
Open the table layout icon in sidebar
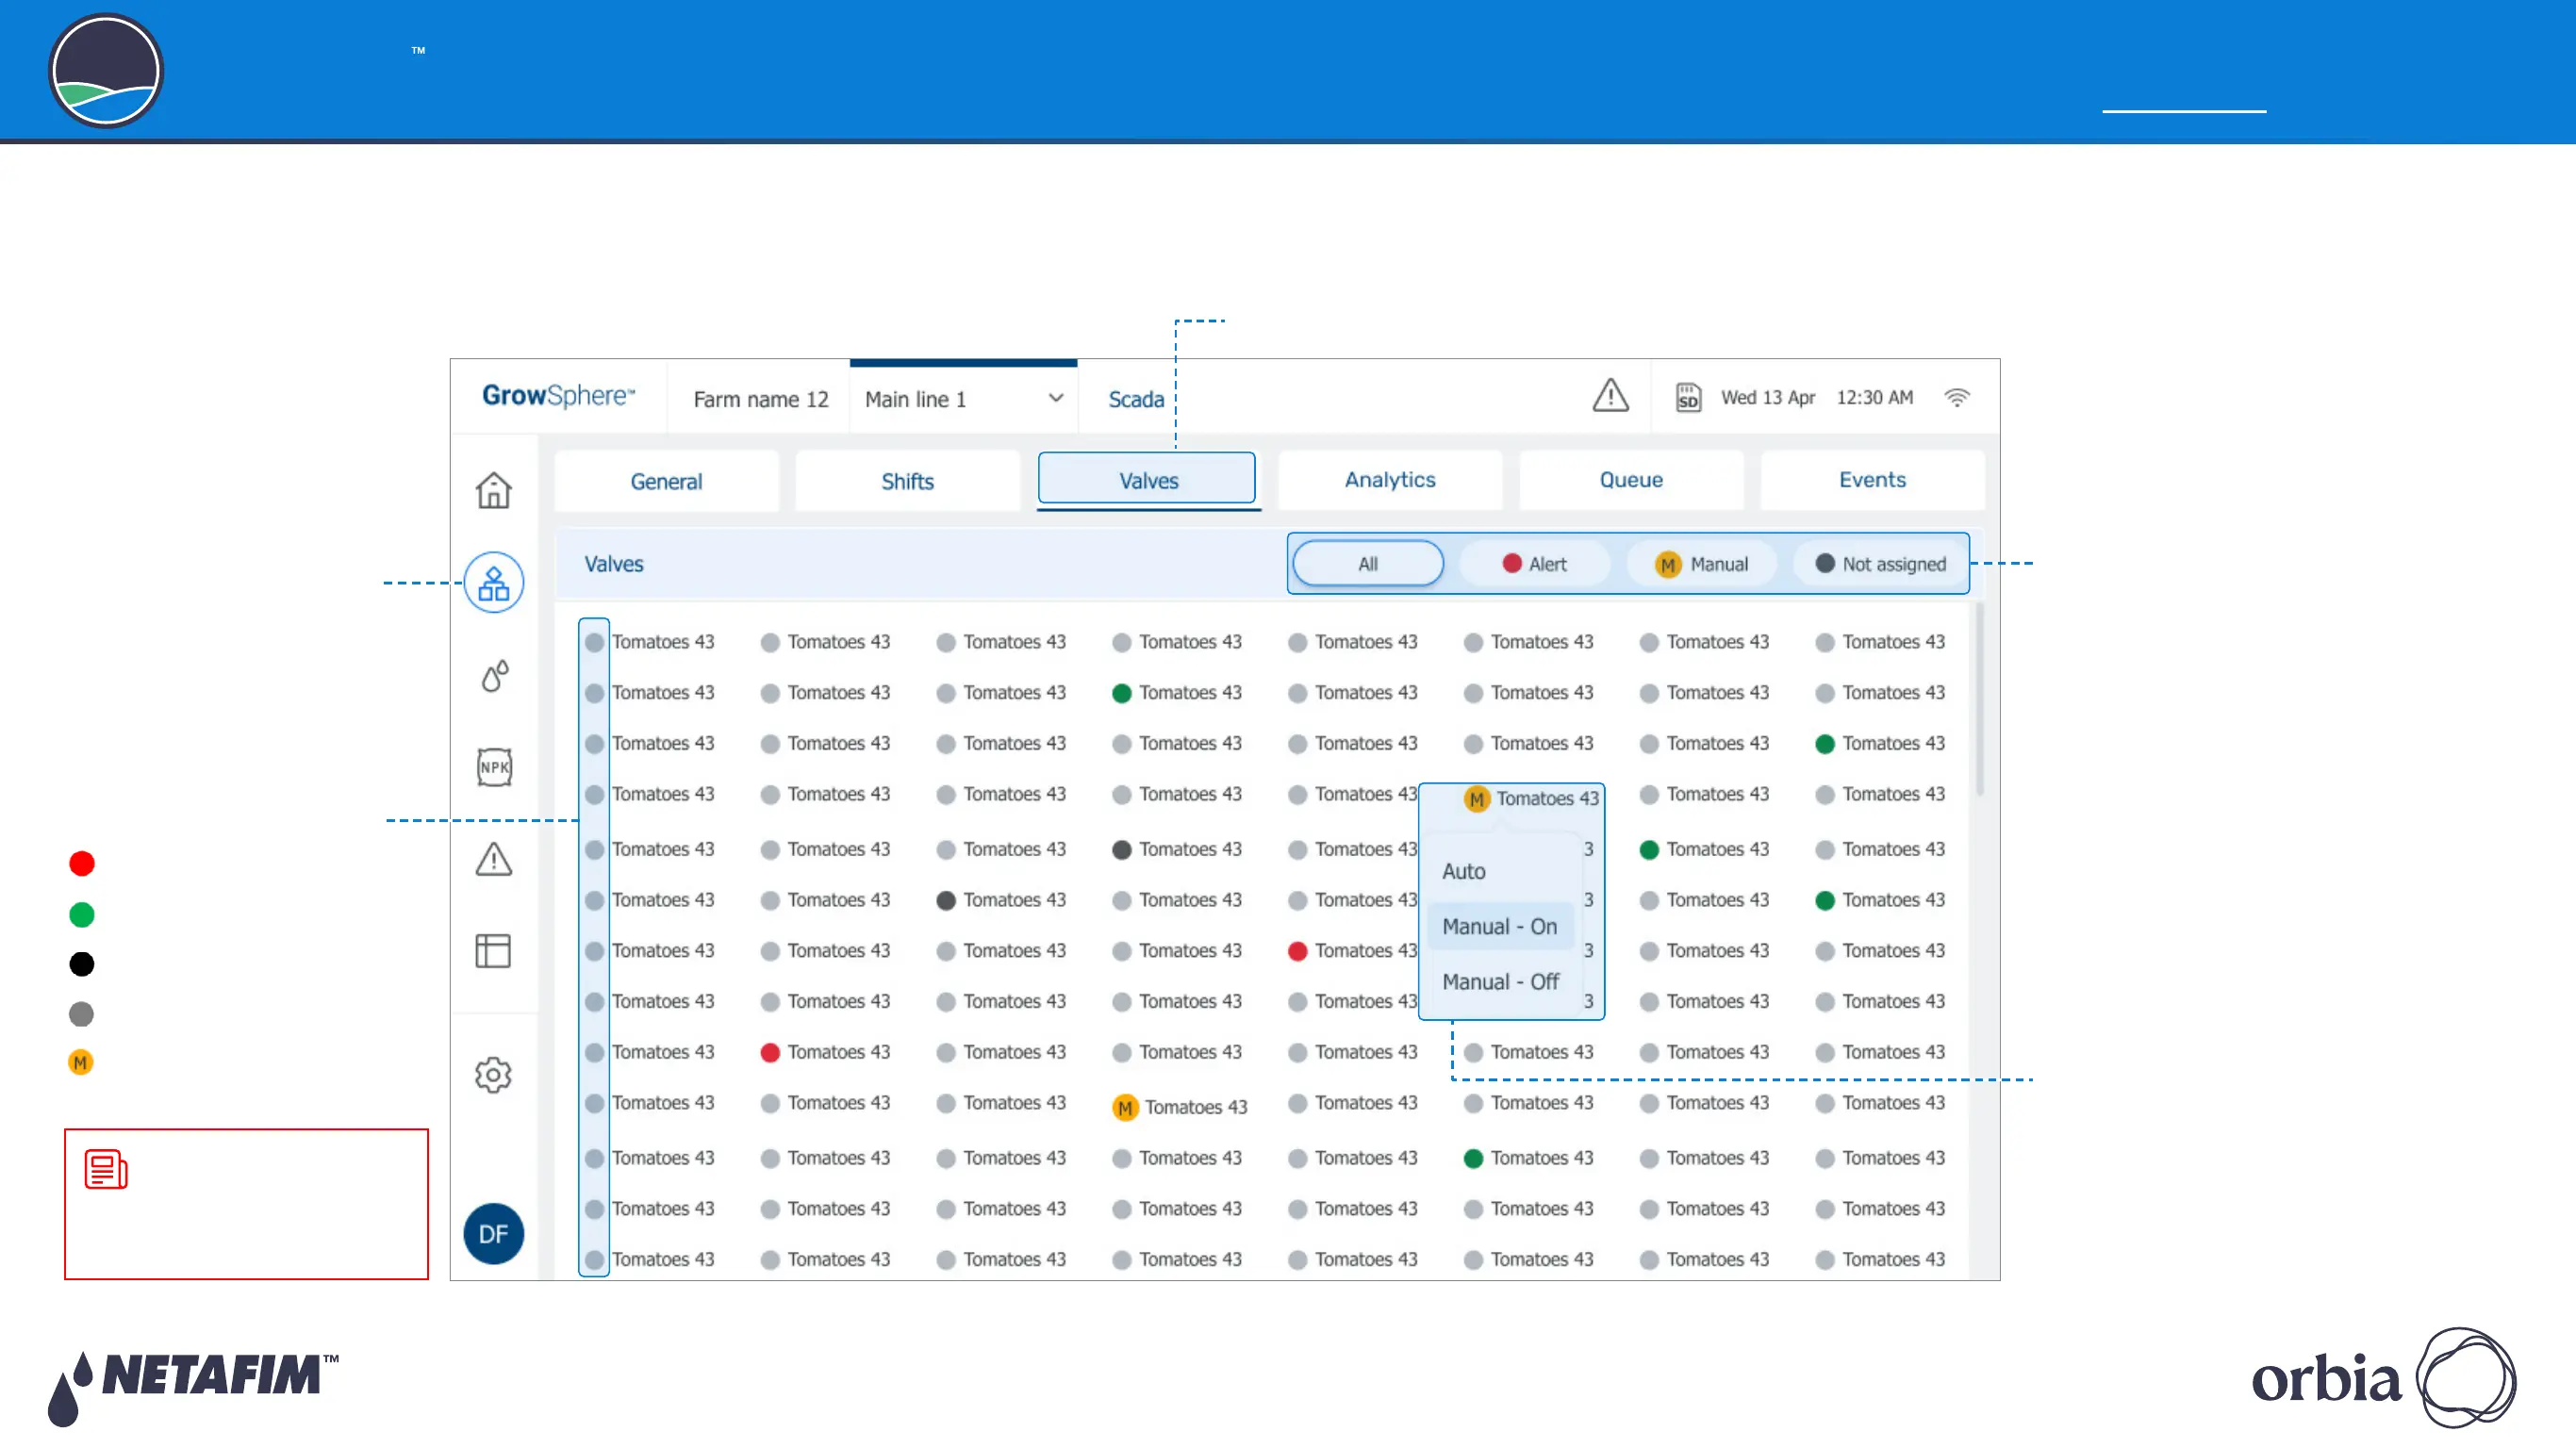point(493,950)
